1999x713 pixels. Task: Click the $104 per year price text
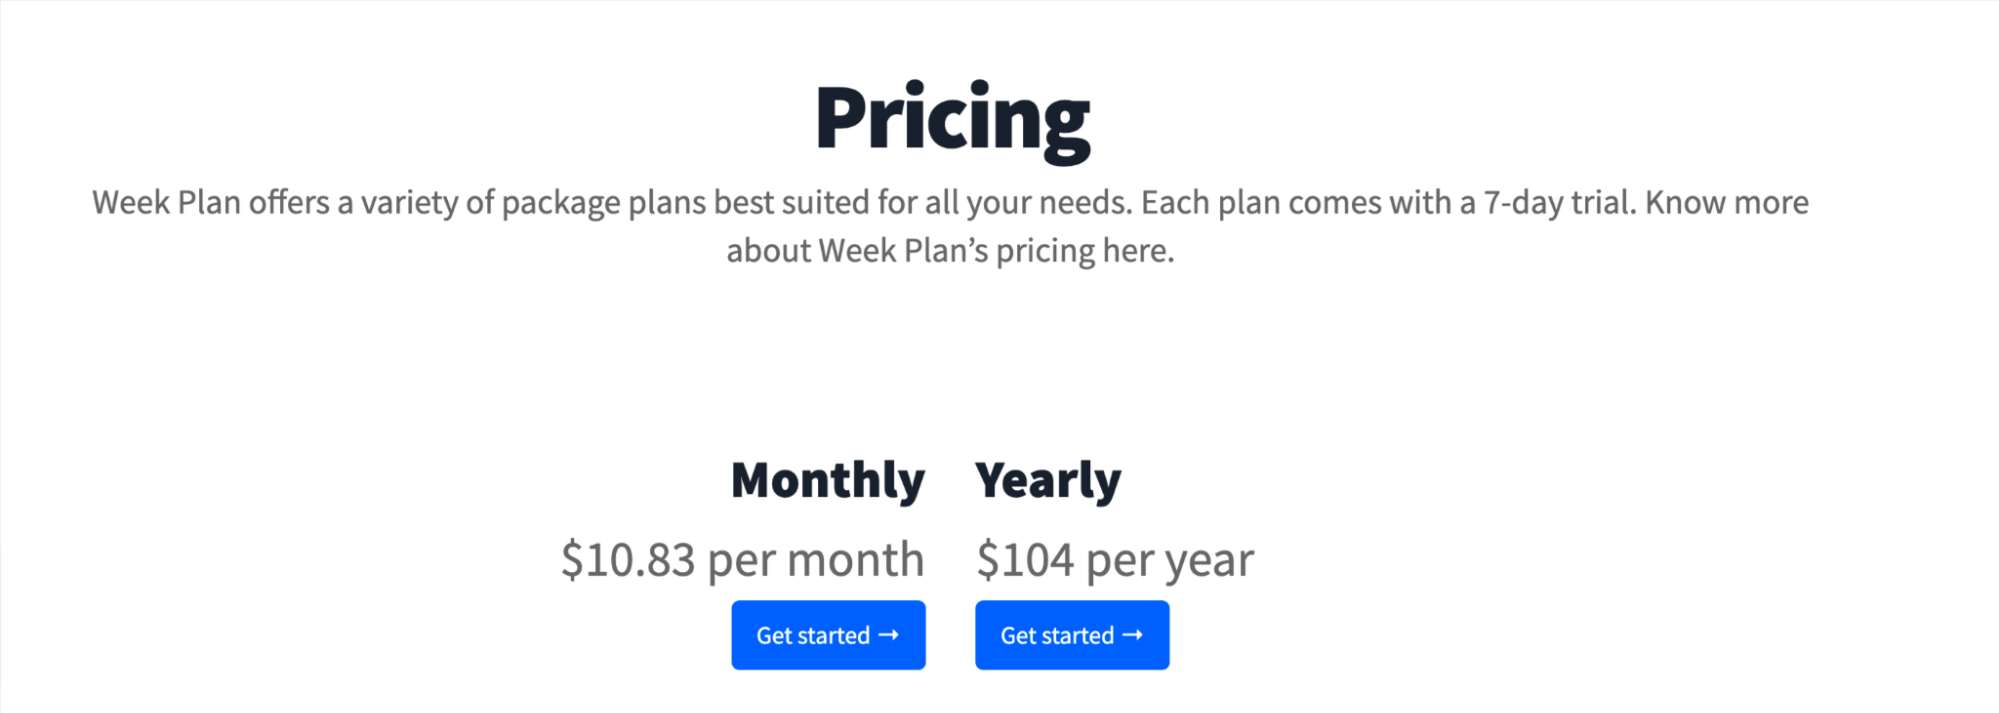click(1115, 560)
